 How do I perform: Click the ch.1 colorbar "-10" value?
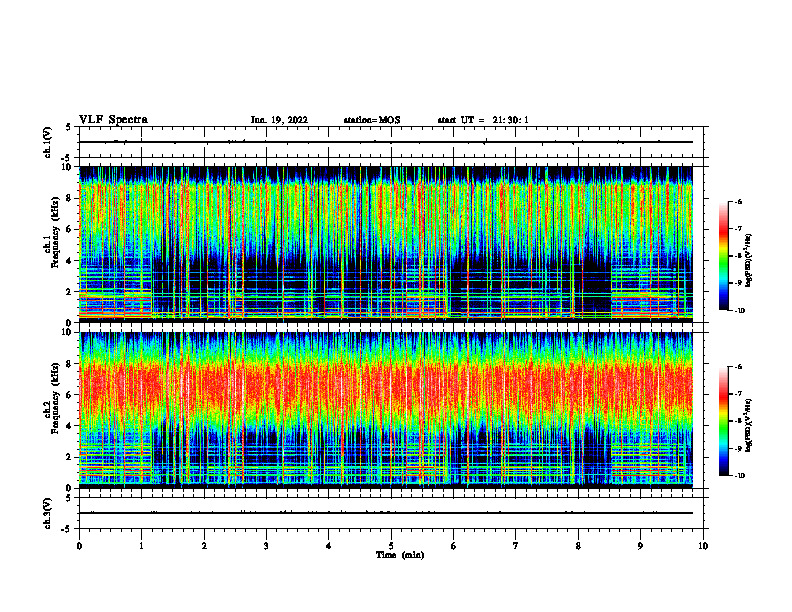pyautogui.click(x=740, y=311)
